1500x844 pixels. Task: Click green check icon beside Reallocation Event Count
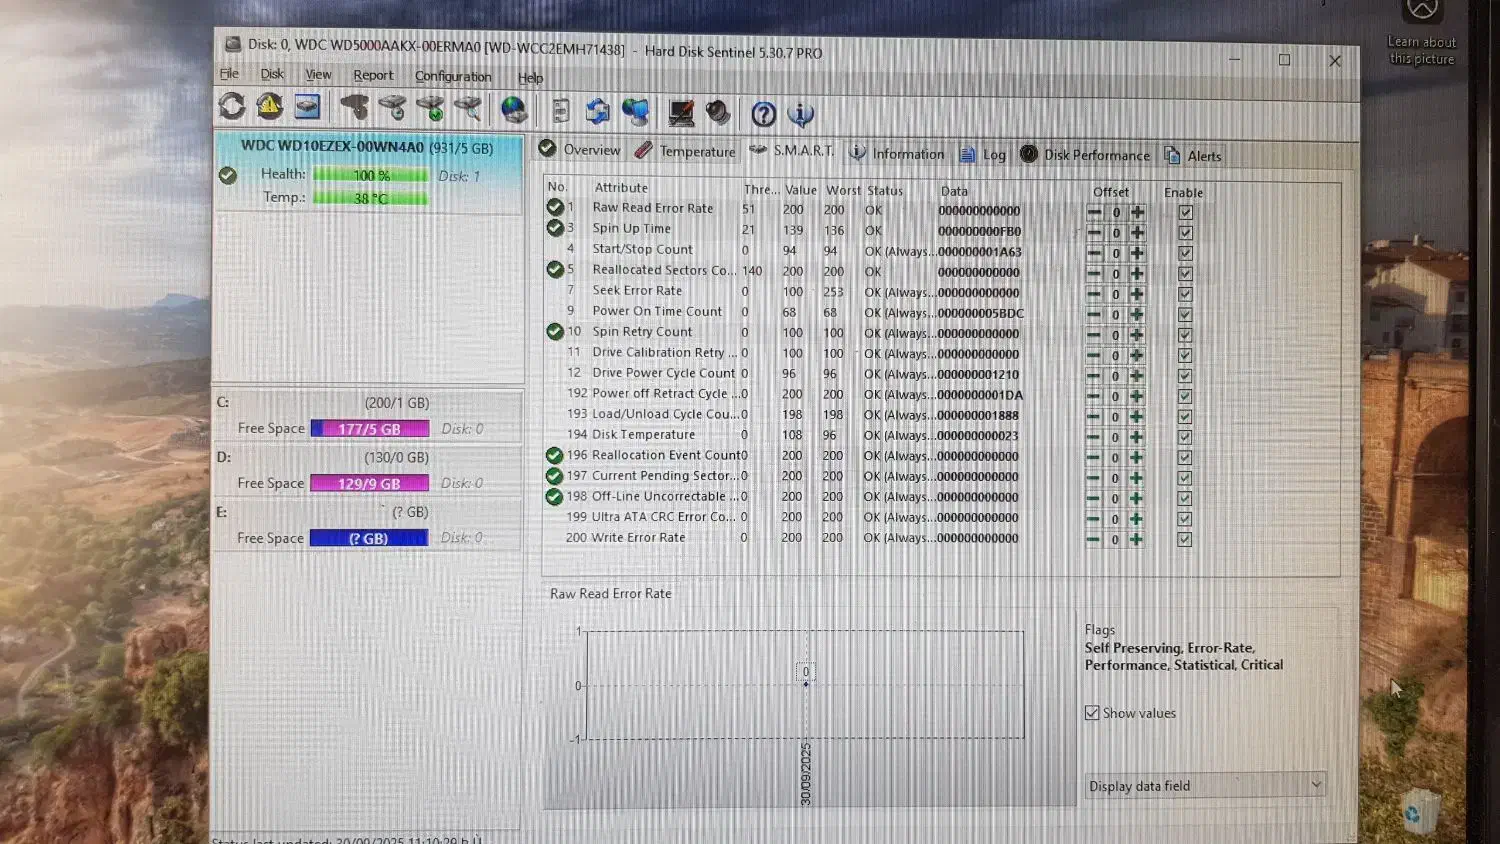coord(554,455)
